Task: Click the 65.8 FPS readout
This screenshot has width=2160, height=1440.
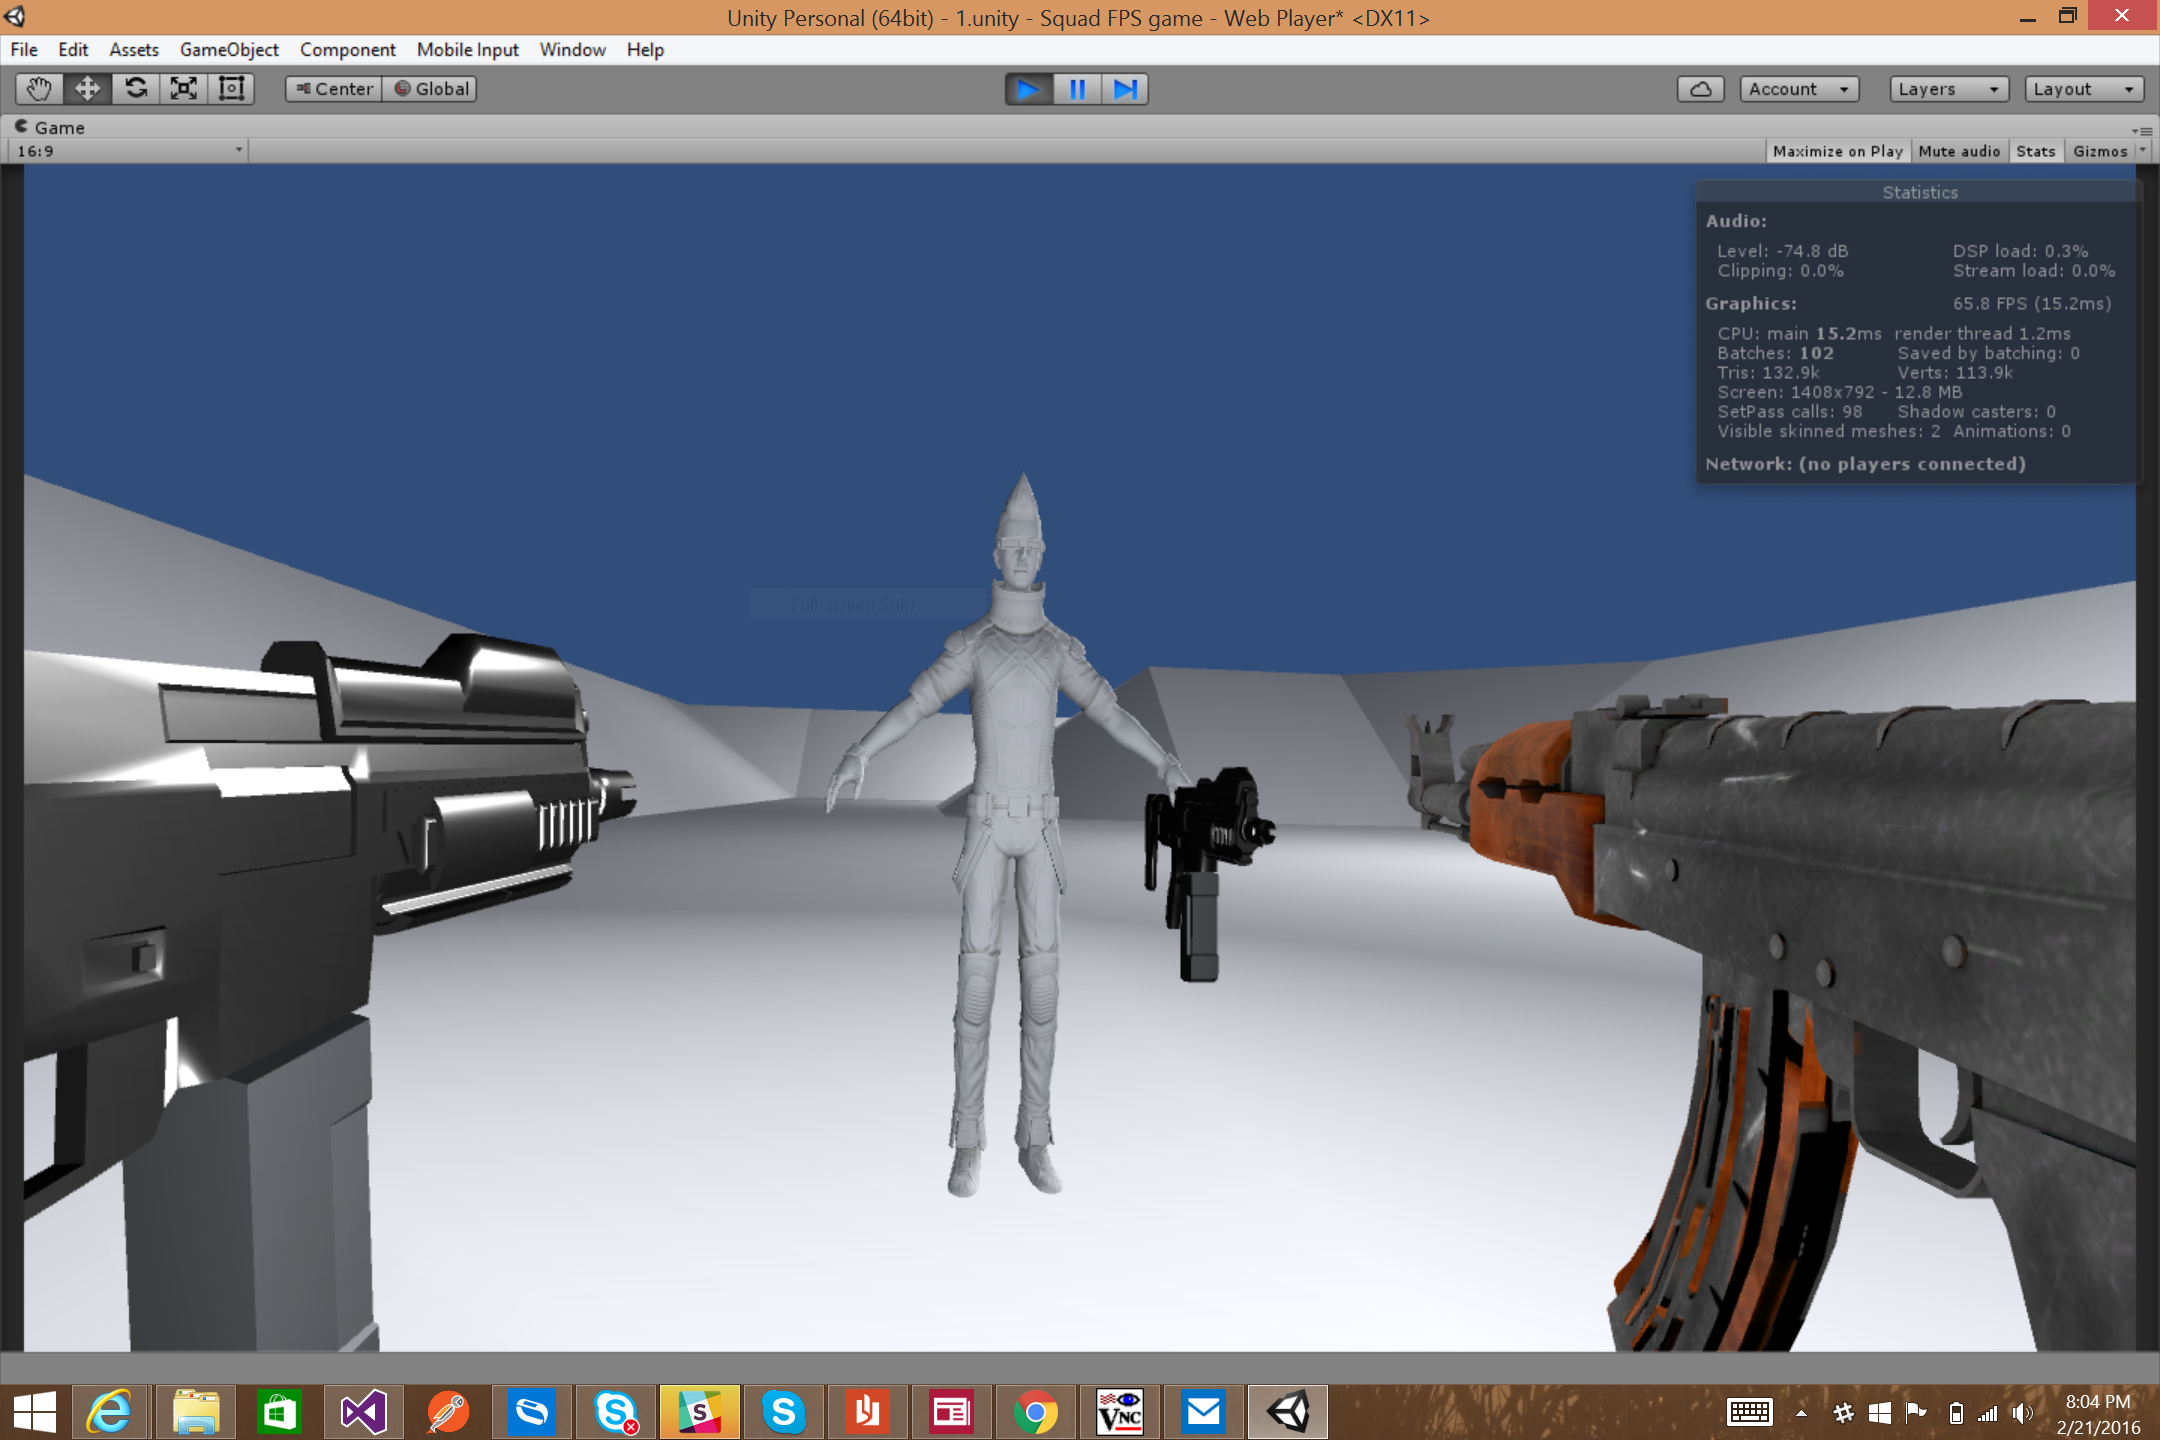Action: (x=2031, y=303)
